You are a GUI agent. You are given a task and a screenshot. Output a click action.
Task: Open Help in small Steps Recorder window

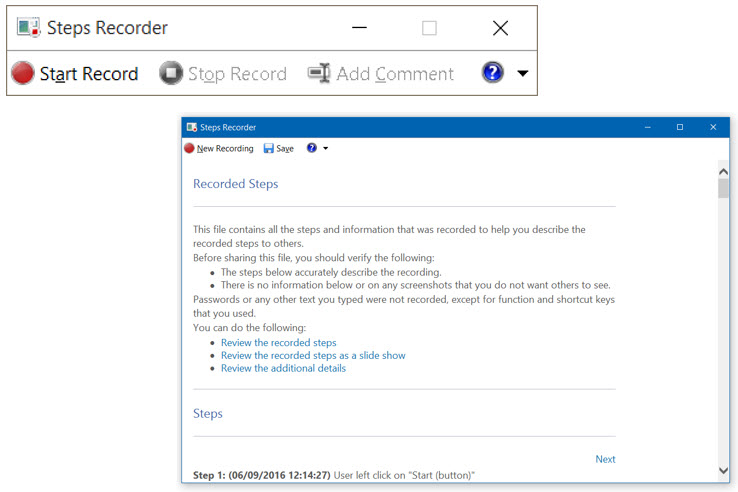click(492, 73)
